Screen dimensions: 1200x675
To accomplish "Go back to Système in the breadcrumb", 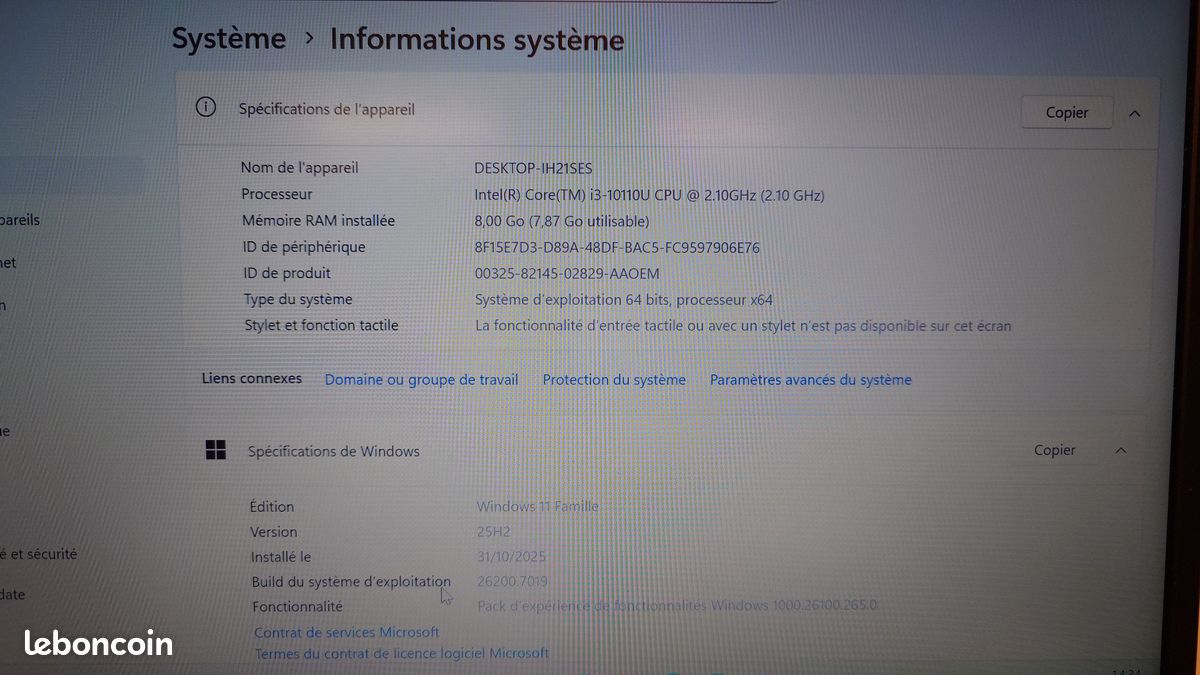I will pos(228,39).
